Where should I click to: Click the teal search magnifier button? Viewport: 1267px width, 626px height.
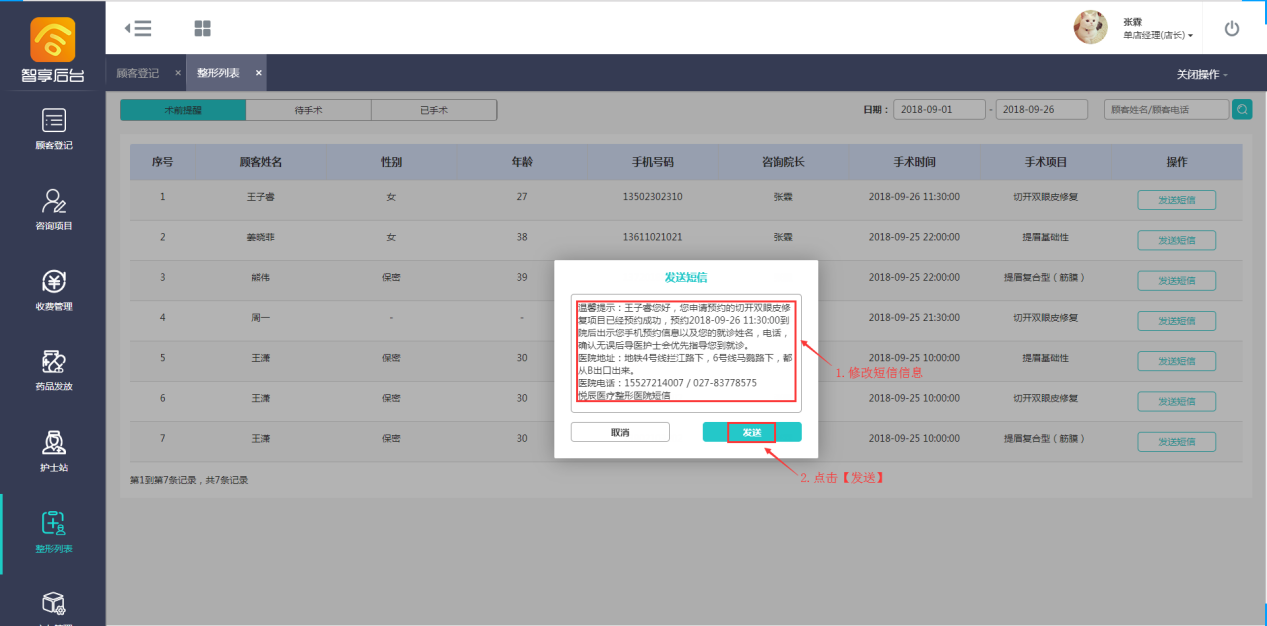click(1241, 109)
